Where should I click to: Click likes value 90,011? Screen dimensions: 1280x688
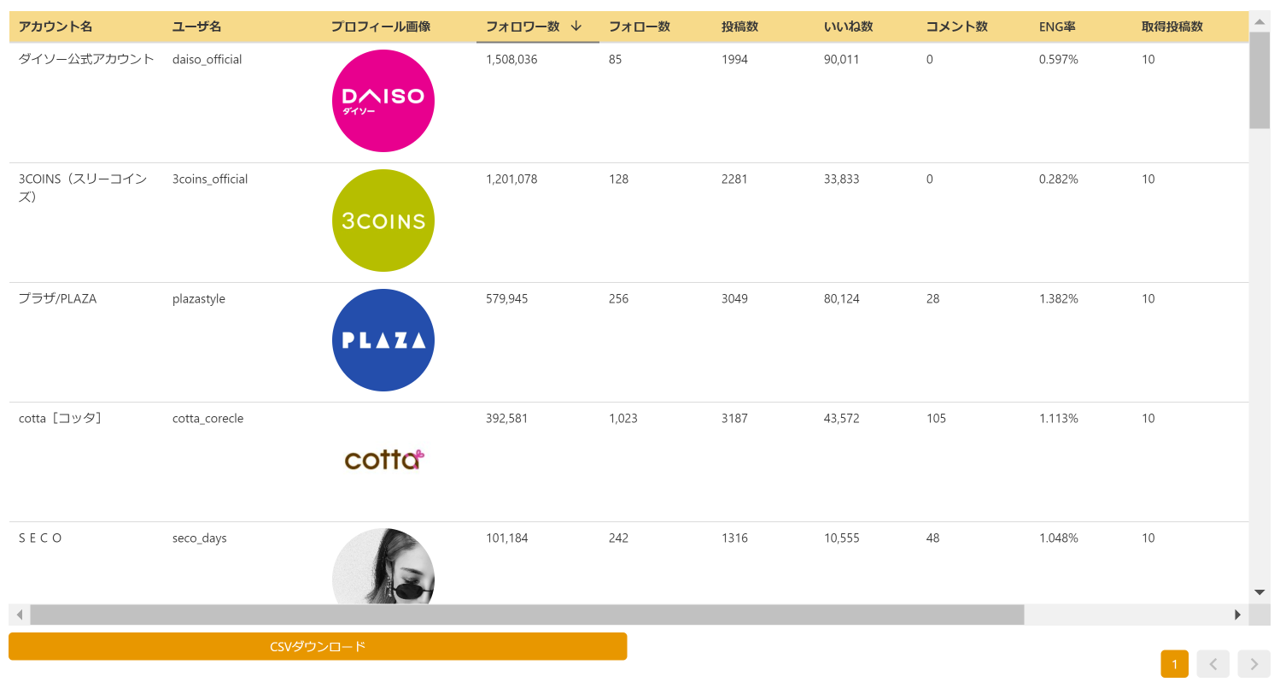[841, 59]
